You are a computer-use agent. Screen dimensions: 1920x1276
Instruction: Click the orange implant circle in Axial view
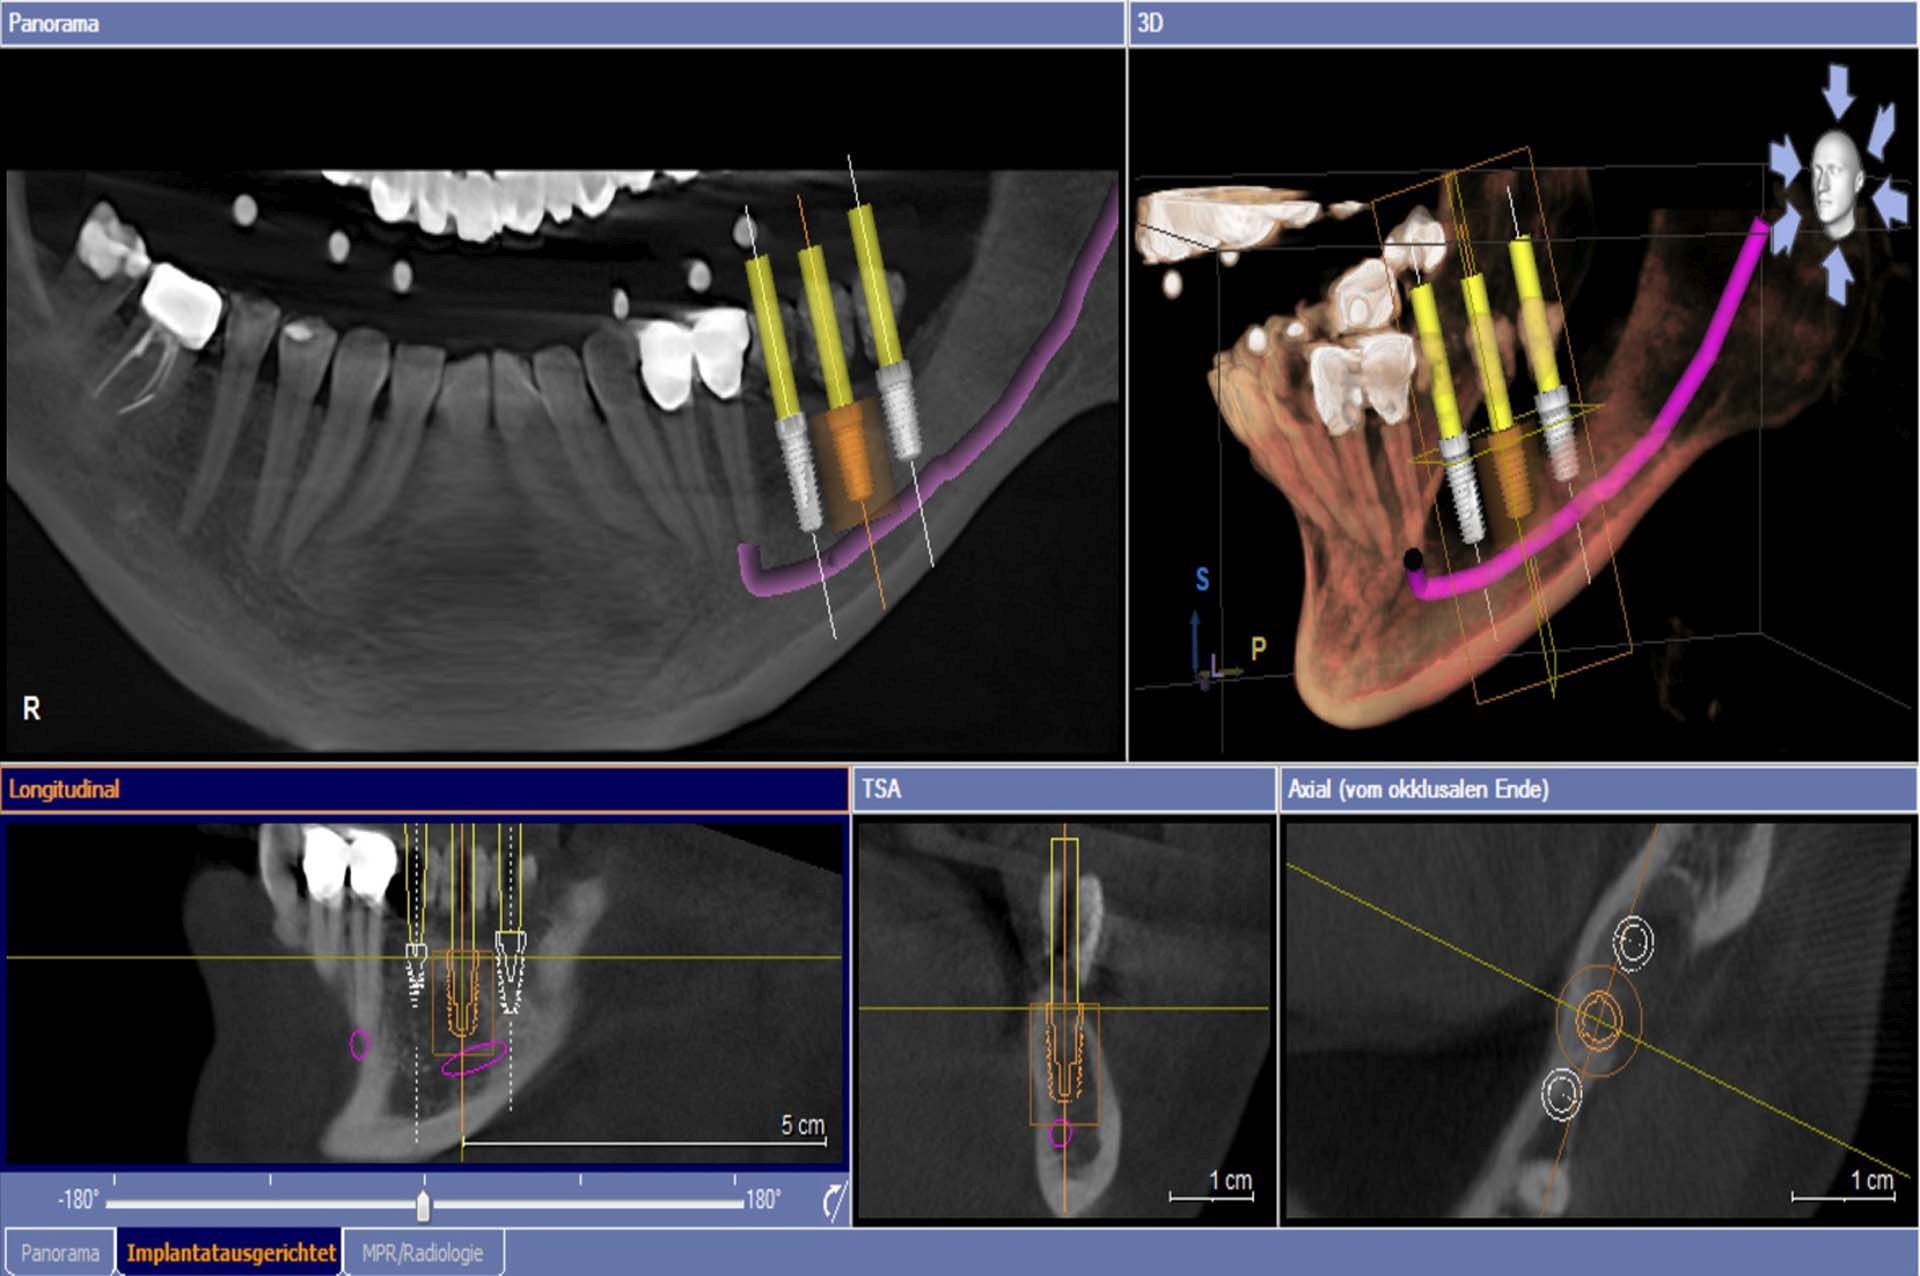point(1598,1019)
